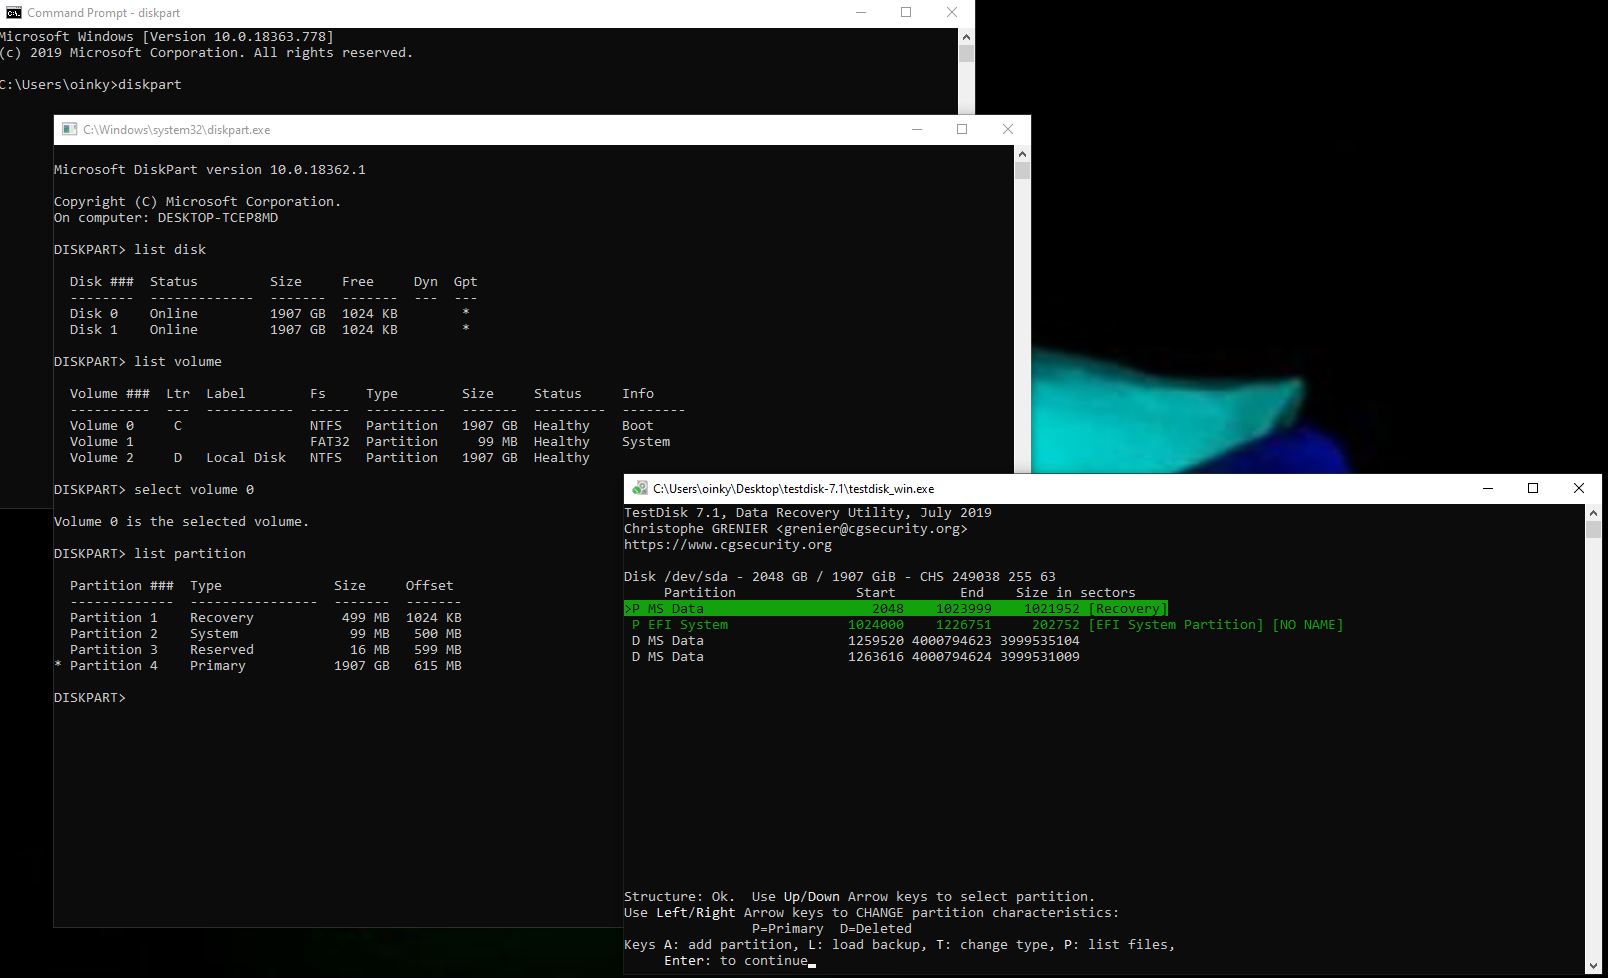Click the https://www.cgsecurity.org URL text
Screen dimensions: 1608x978
[728, 545]
